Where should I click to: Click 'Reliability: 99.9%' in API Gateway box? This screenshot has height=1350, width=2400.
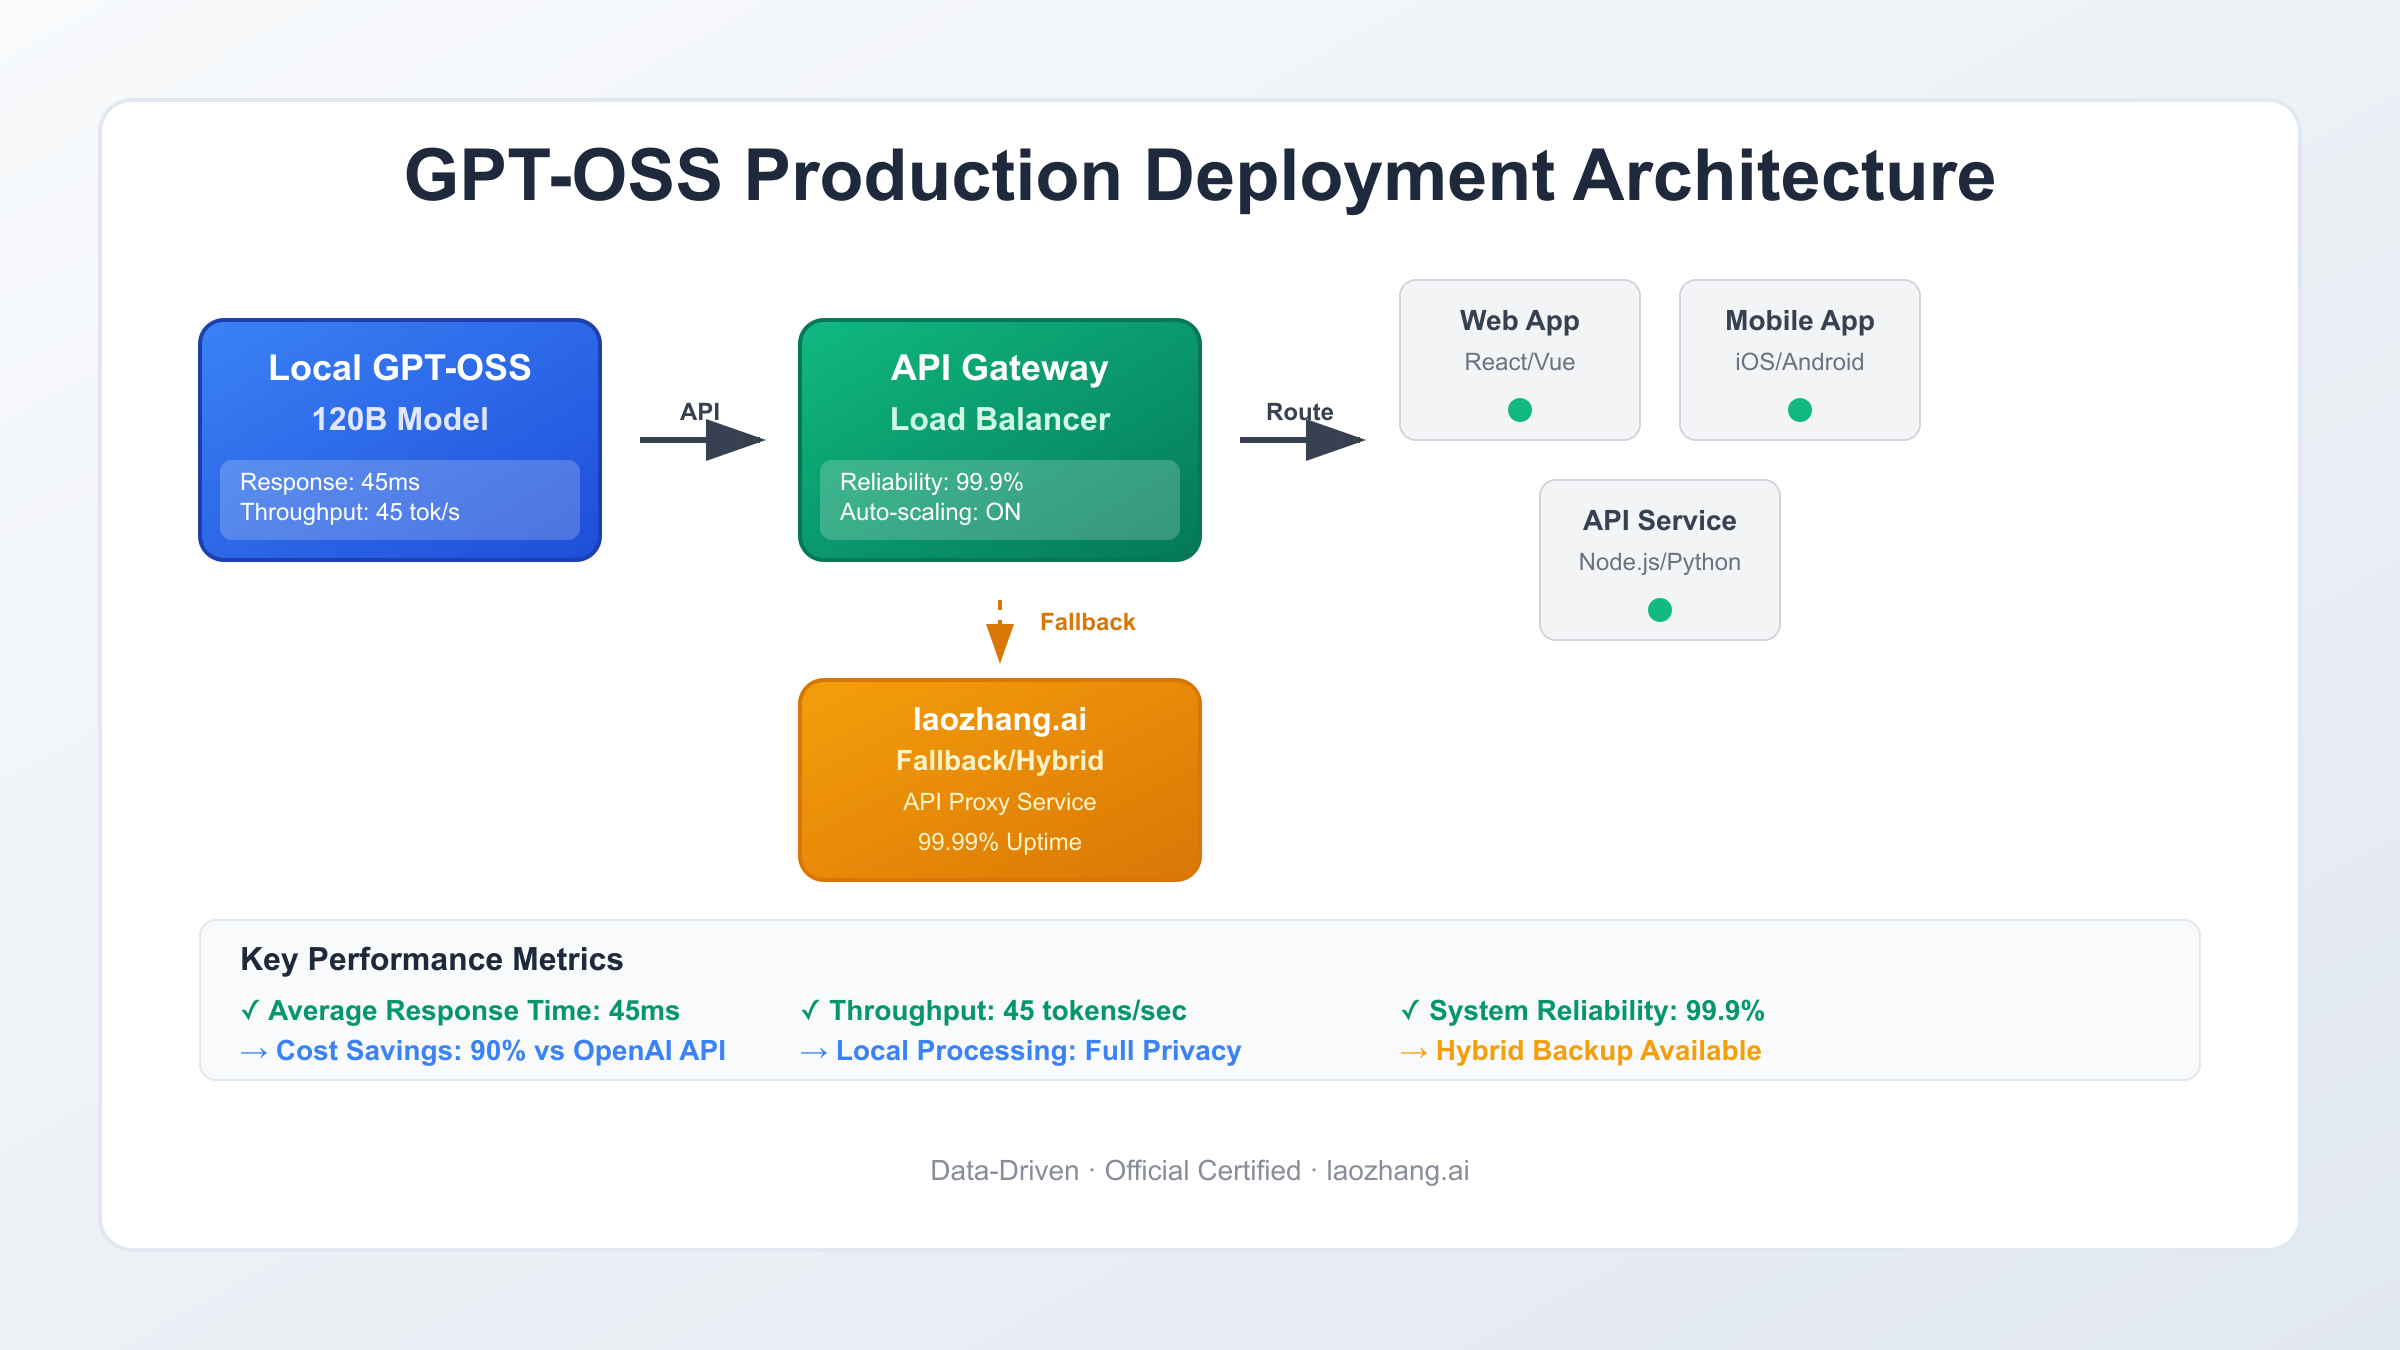(x=932, y=482)
